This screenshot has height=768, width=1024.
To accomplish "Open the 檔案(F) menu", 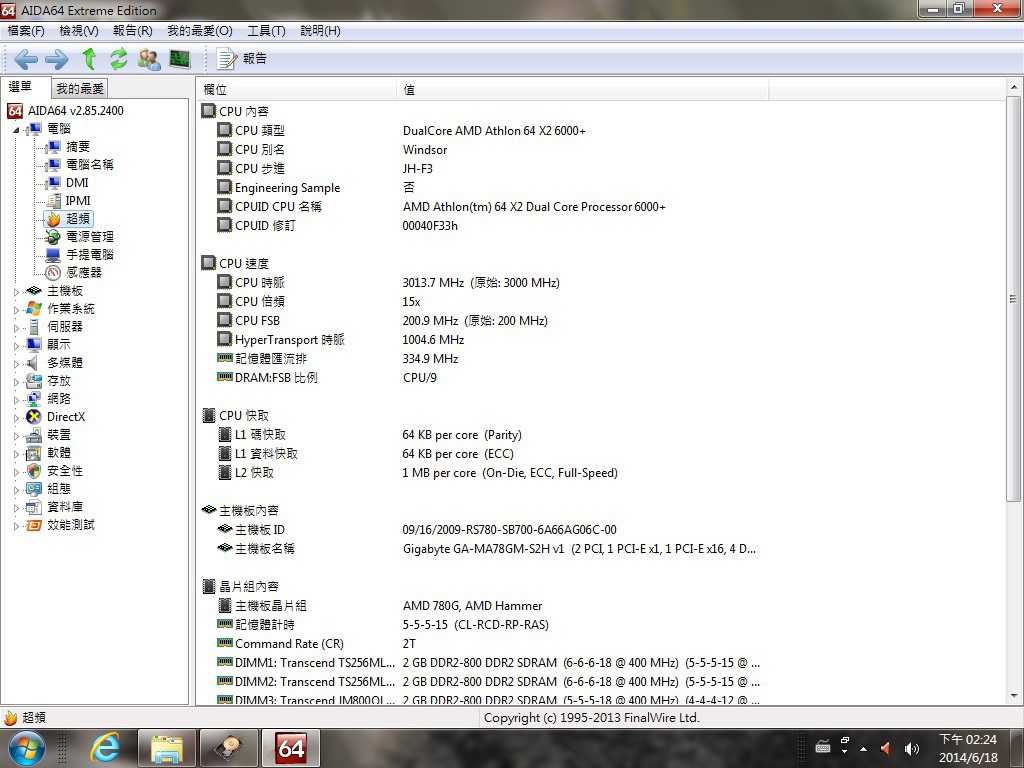I will click(x=26, y=31).
